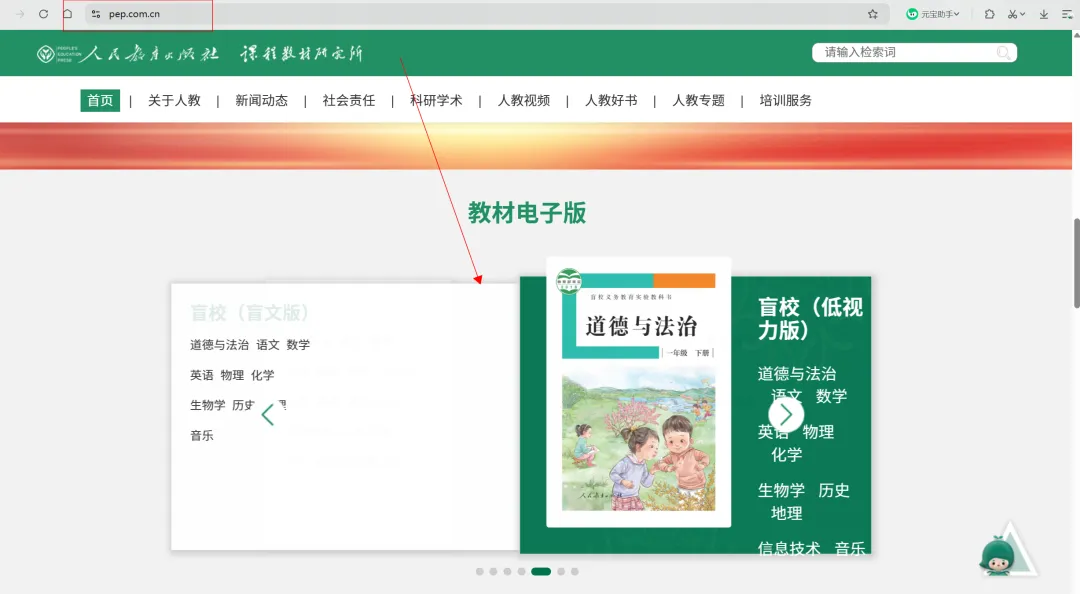Click the browser forward arrow
This screenshot has width=1080, height=594.
click(x=20, y=14)
